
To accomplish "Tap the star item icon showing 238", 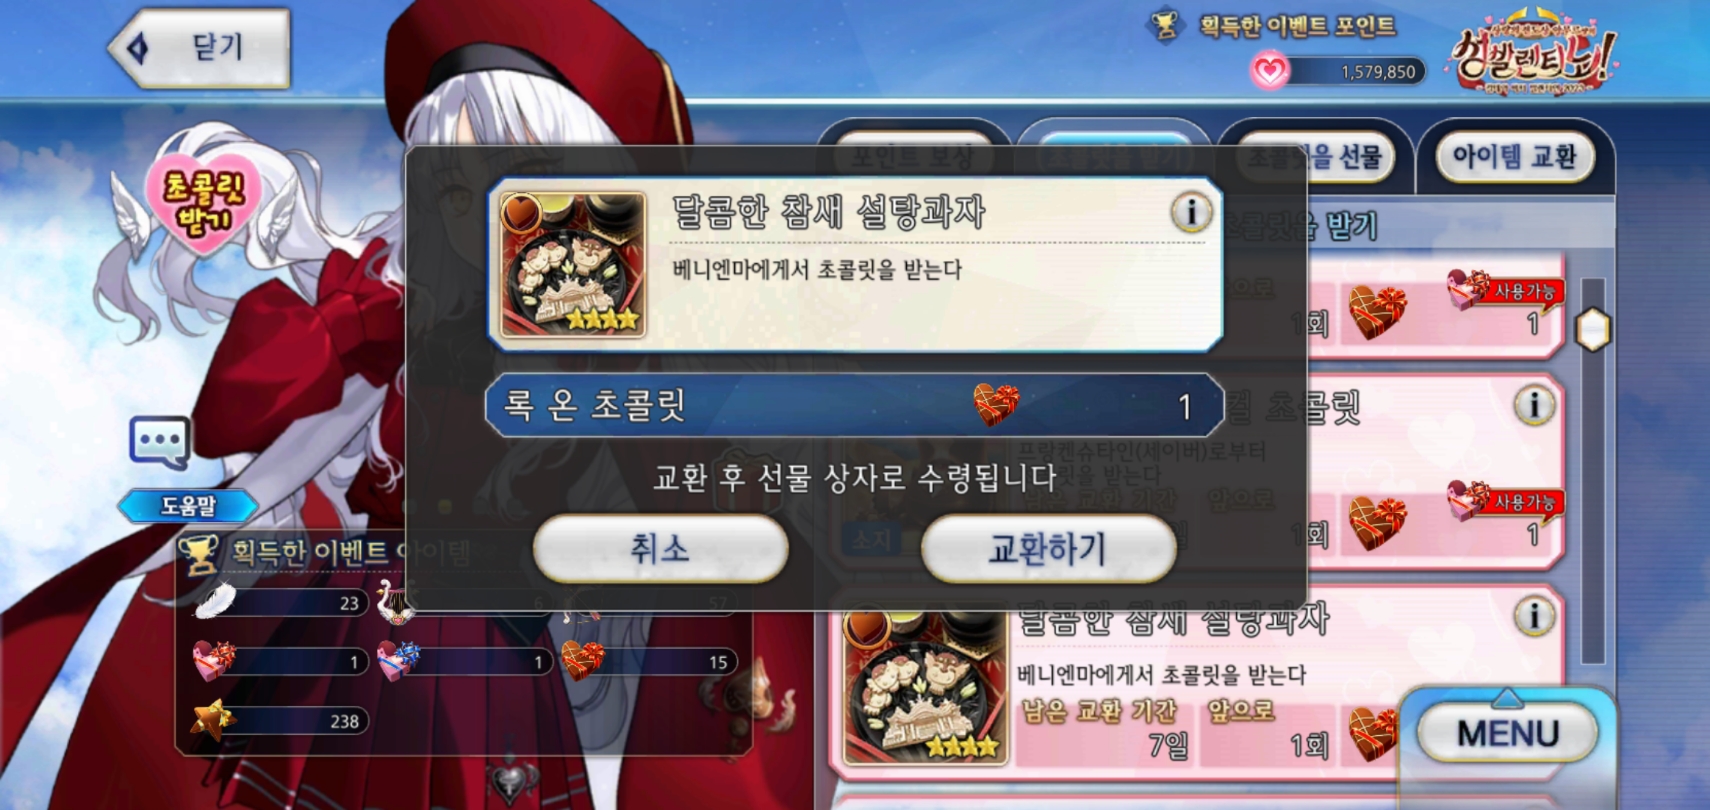I will click(213, 719).
